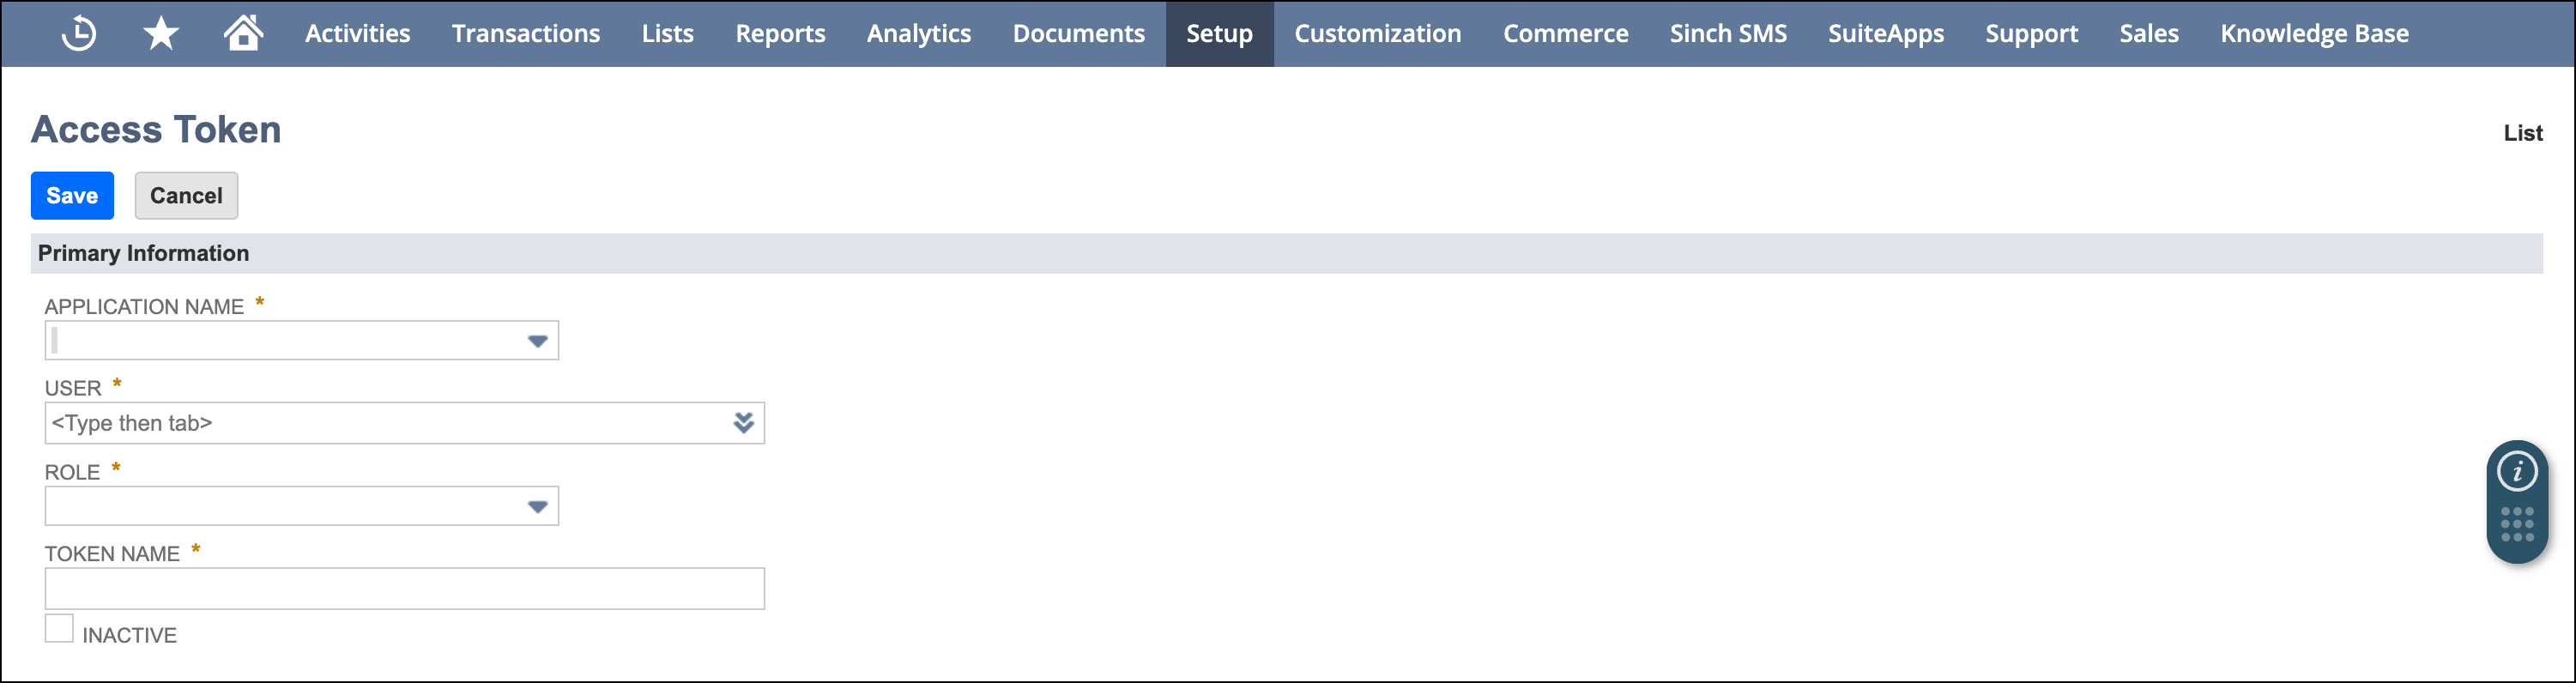Open the Transactions menu

point(525,34)
